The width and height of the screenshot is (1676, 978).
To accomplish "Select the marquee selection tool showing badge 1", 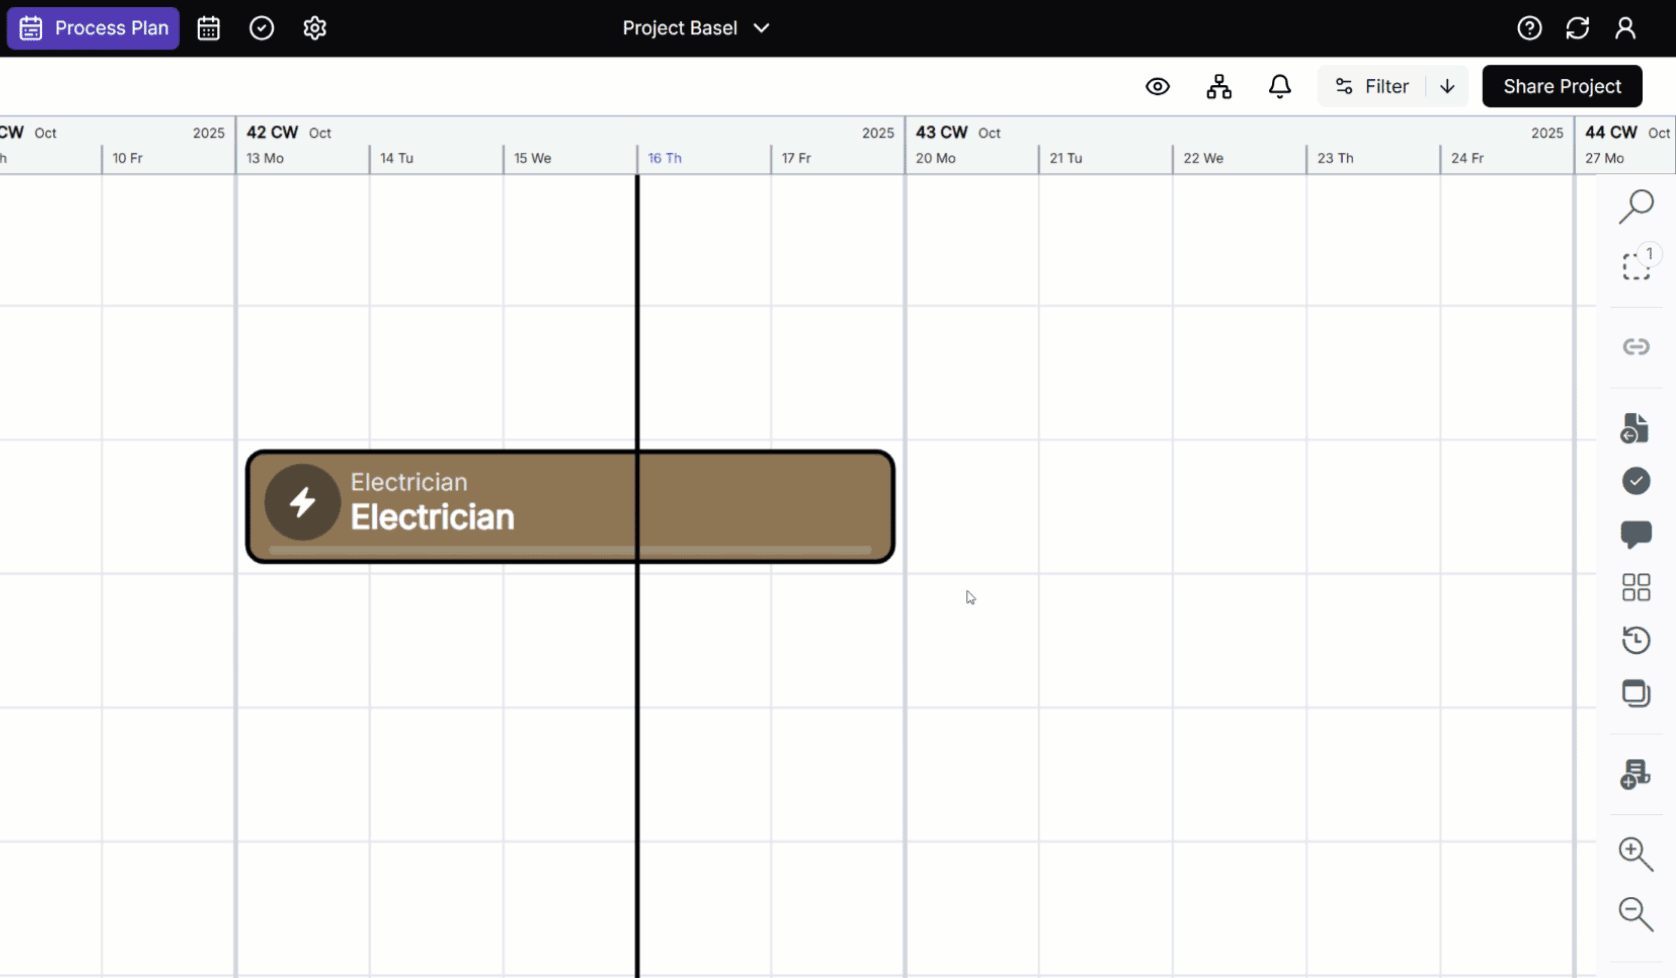I will pyautogui.click(x=1637, y=264).
